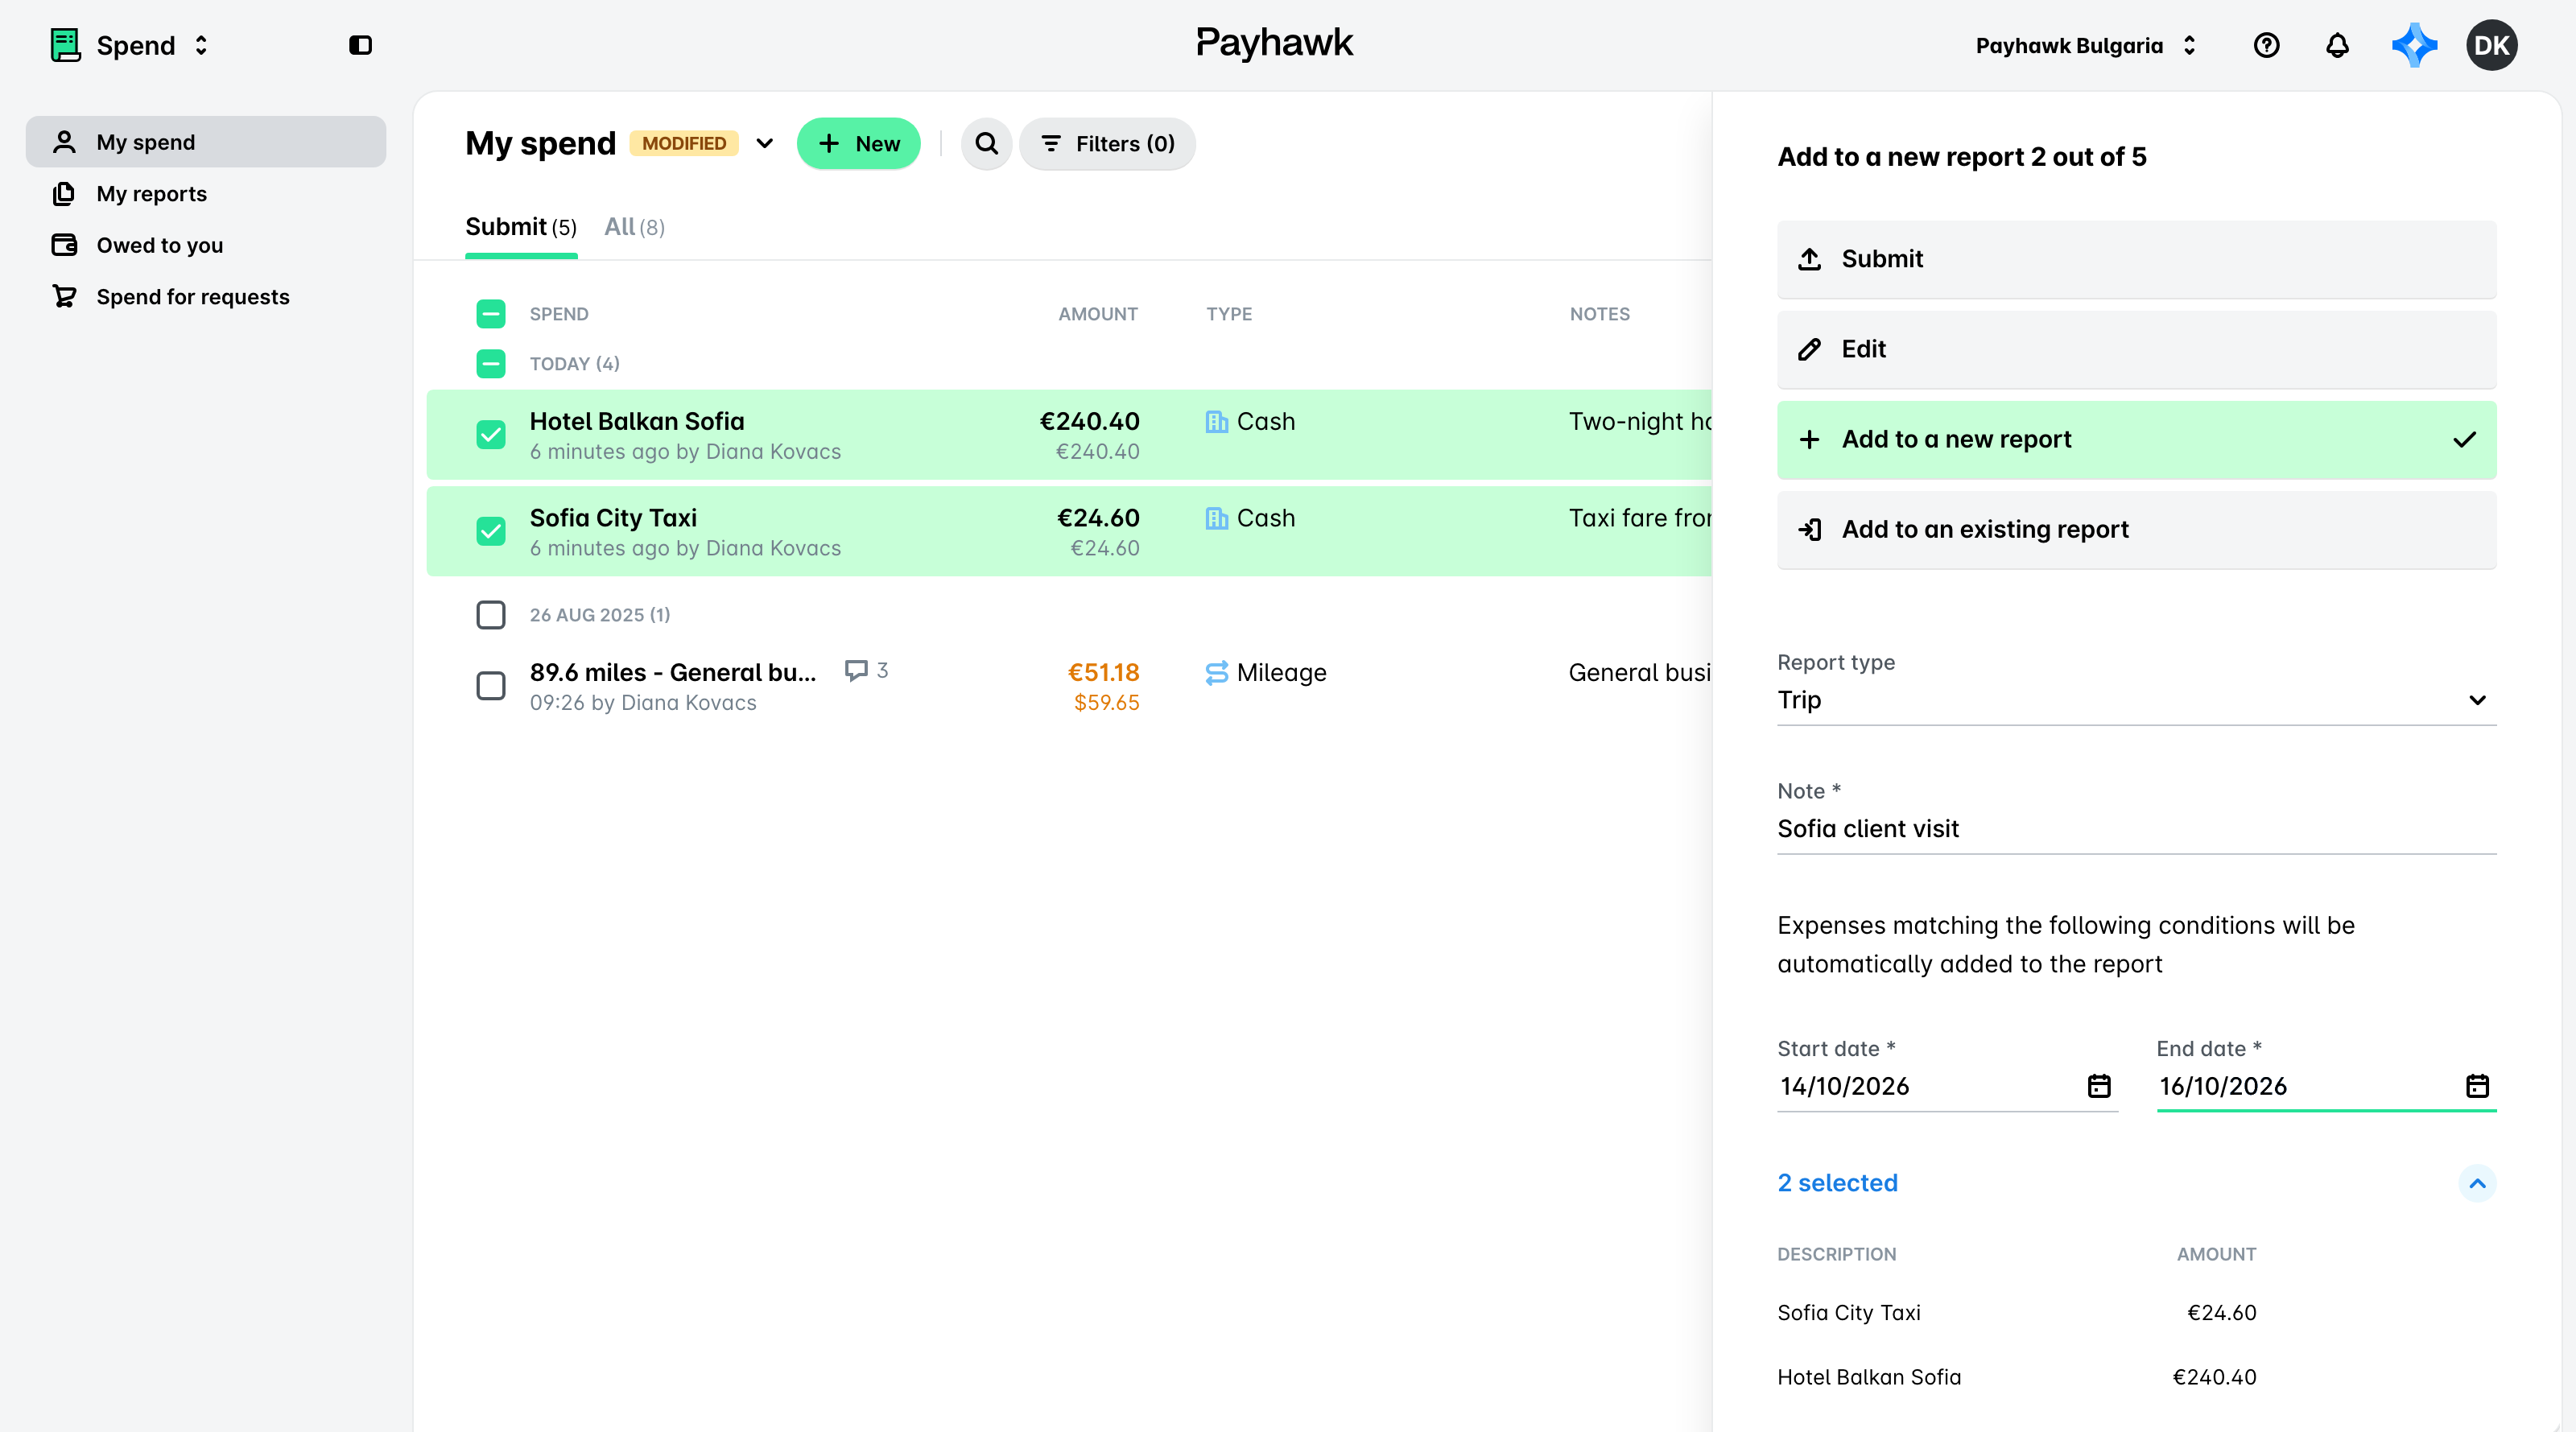Open the Start date calendar icon
The width and height of the screenshot is (2576, 1432).
pos(2099,1086)
